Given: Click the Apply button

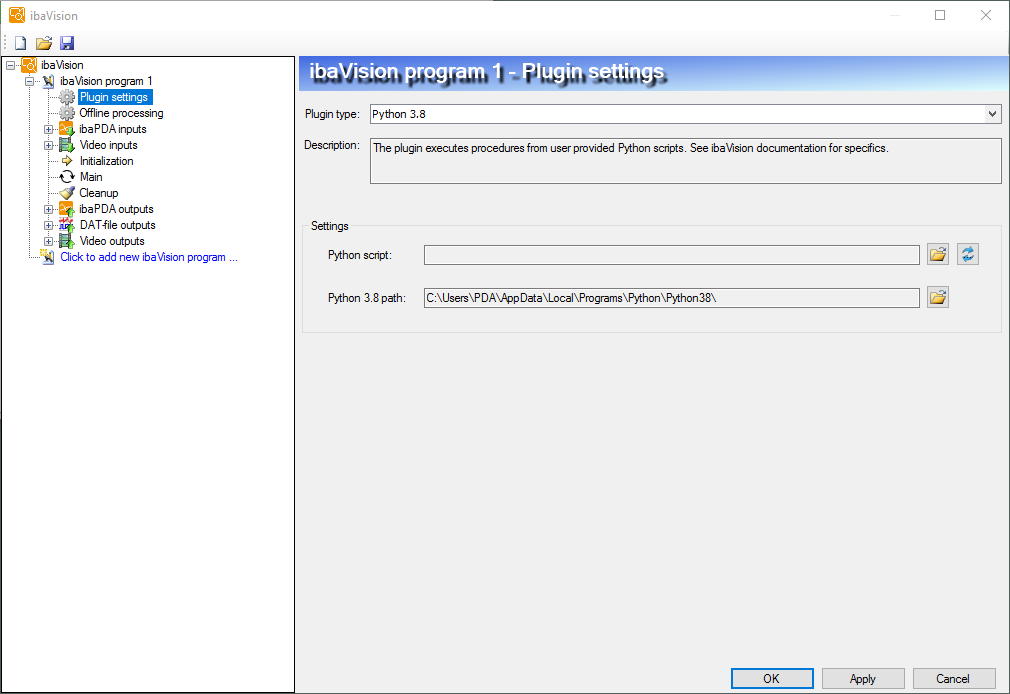Looking at the screenshot, I should pyautogui.click(x=862, y=678).
